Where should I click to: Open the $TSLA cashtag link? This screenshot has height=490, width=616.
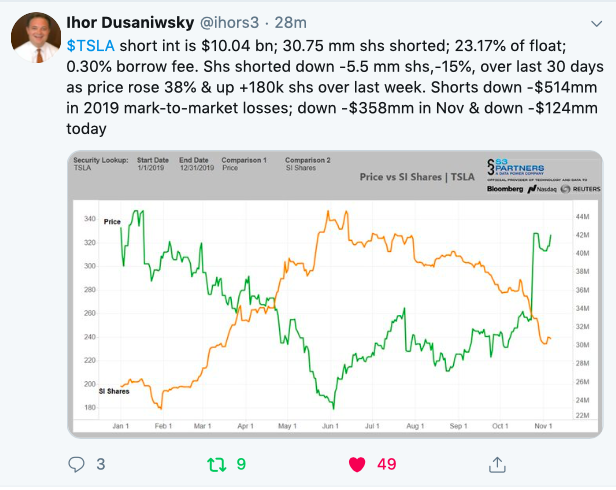91,47
